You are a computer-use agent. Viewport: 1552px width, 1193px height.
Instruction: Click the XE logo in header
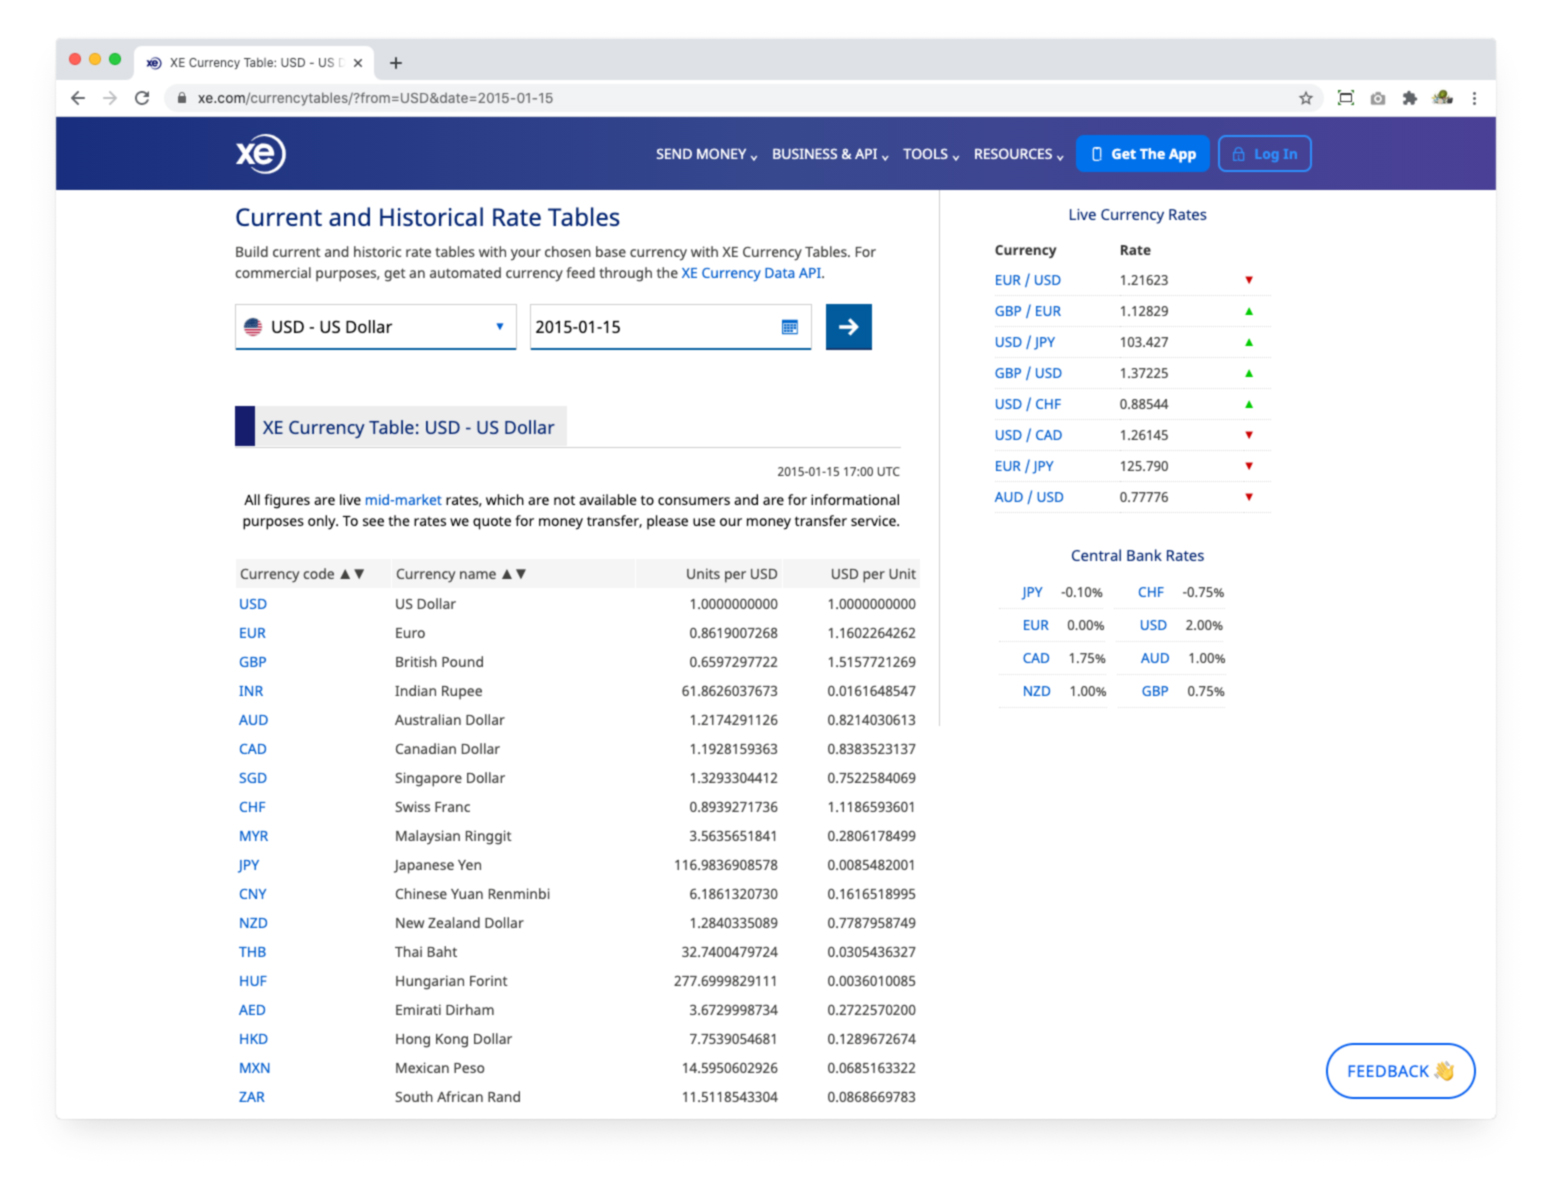[x=260, y=154]
